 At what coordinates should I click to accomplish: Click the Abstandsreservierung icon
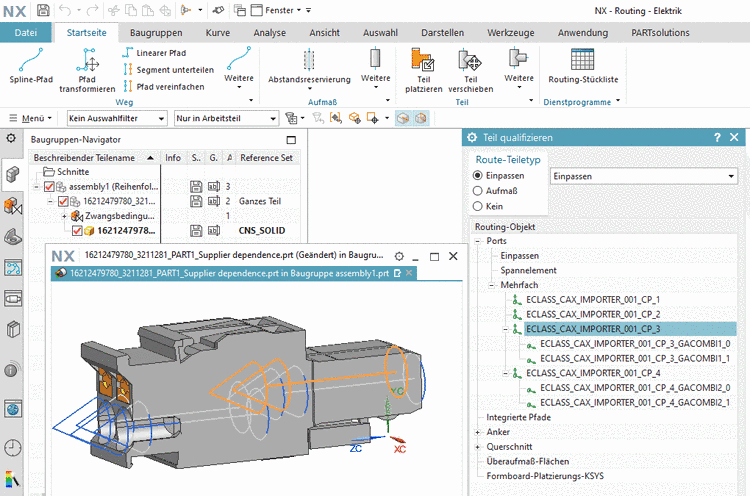pos(308,59)
